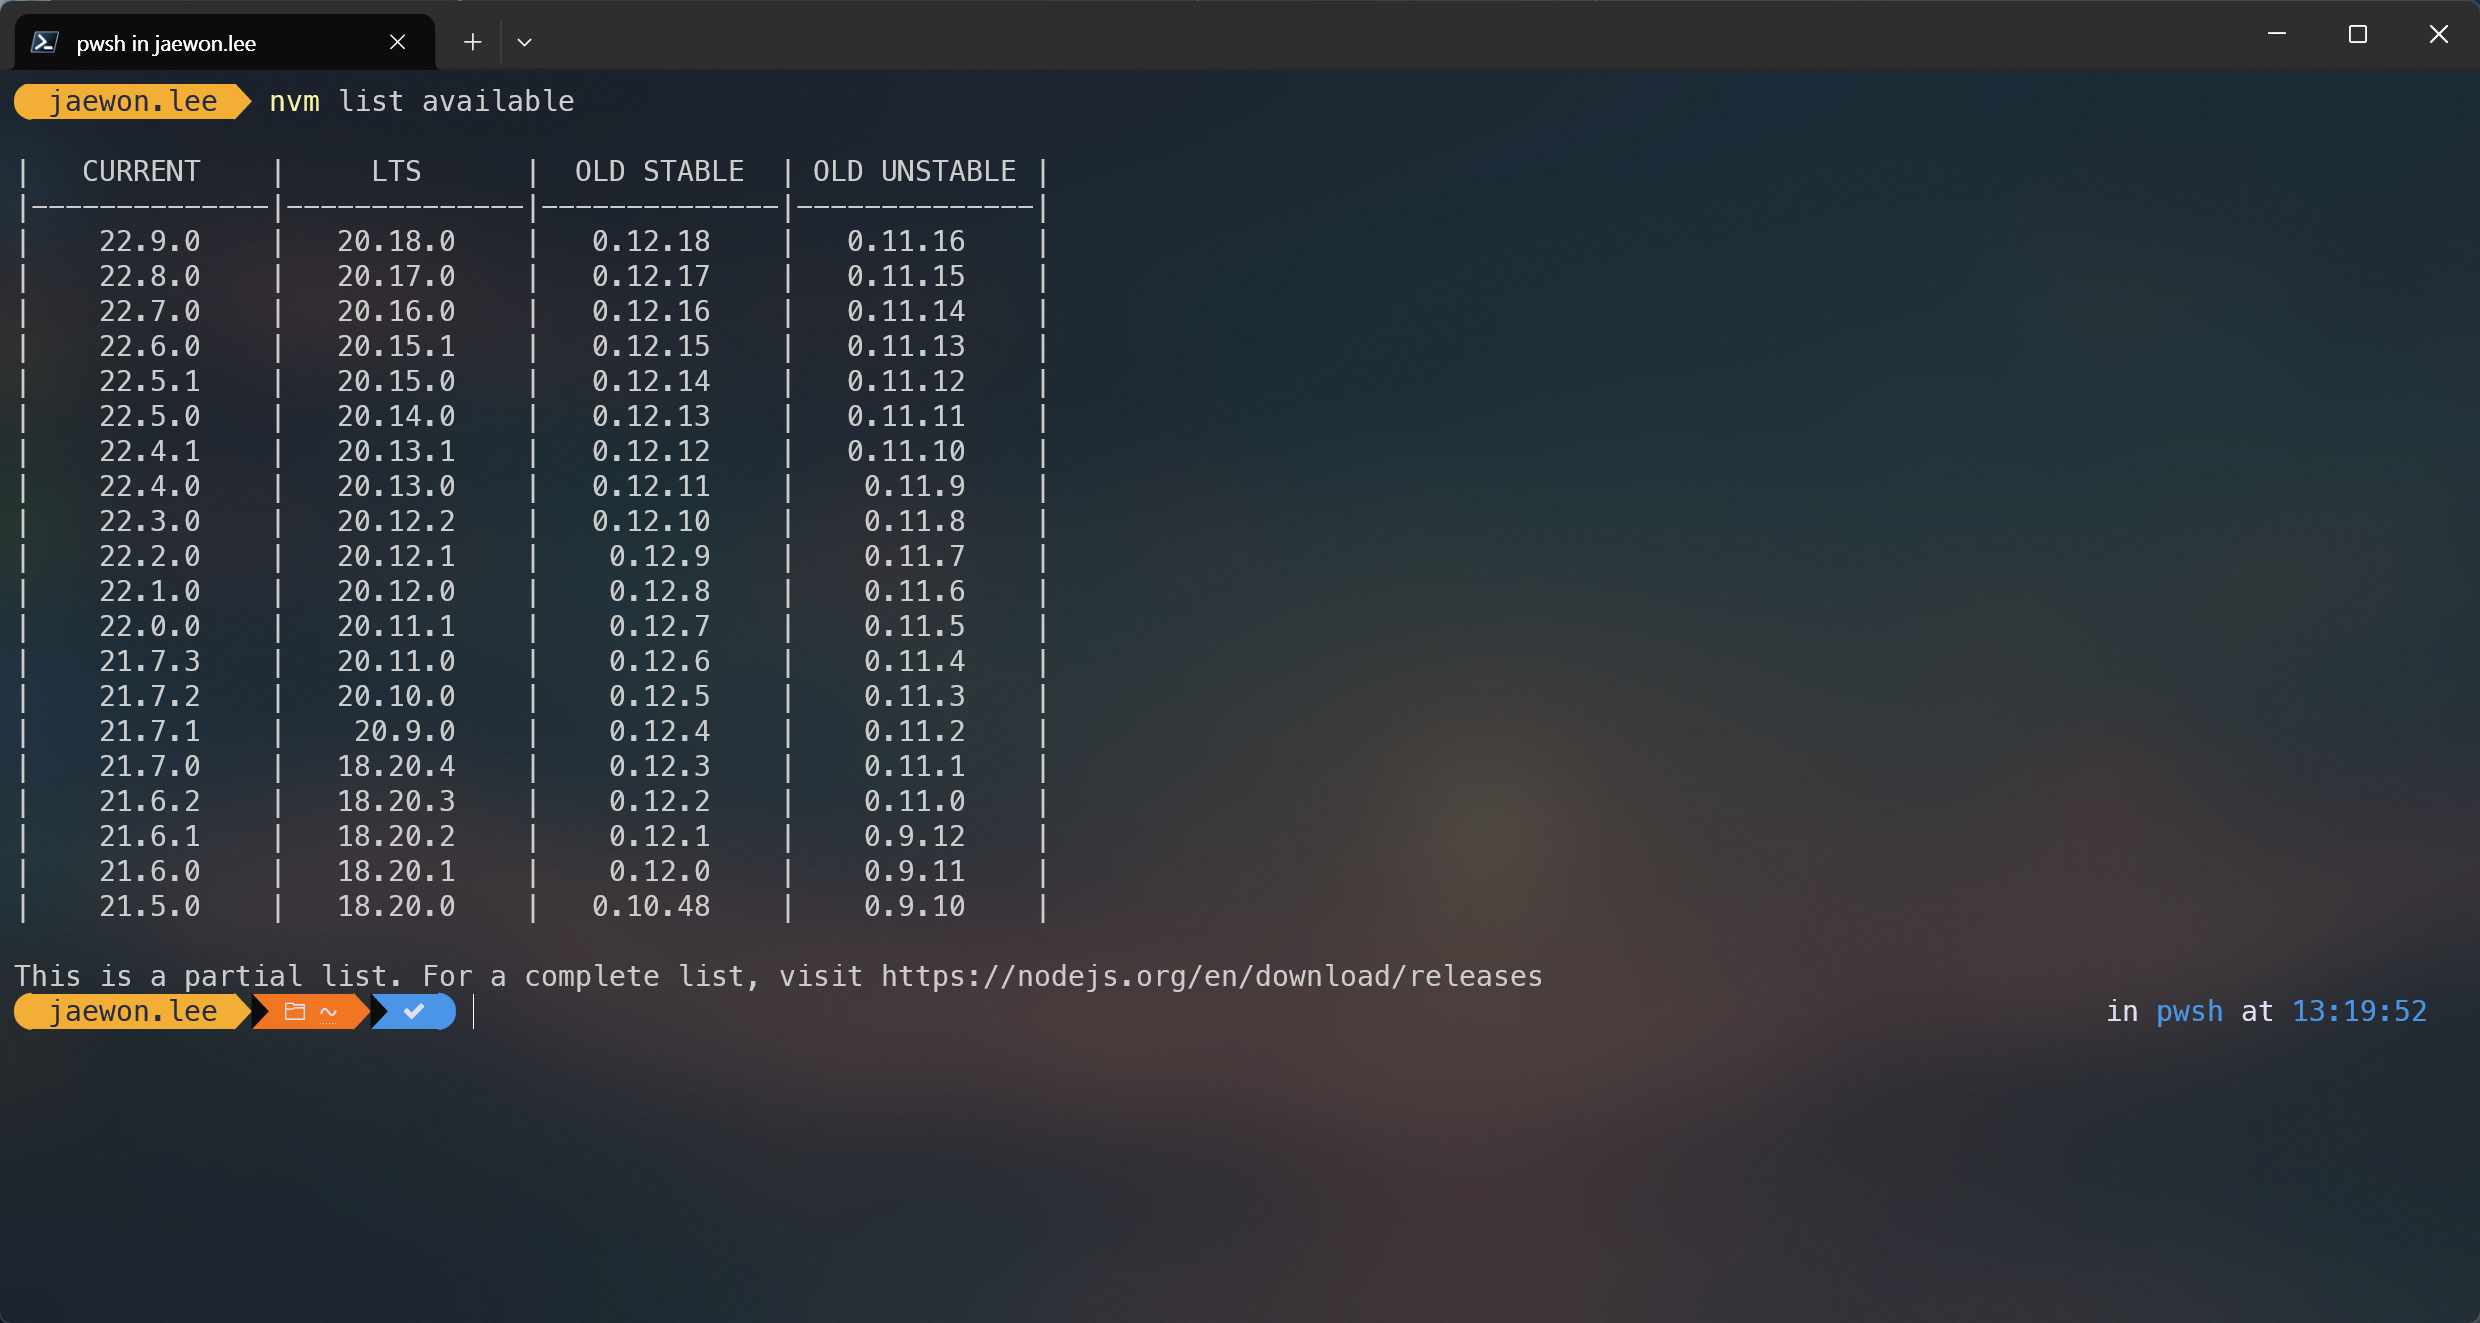Click the OLD STABLE column header
Screen dimensions: 2480x1323
pos(659,171)
